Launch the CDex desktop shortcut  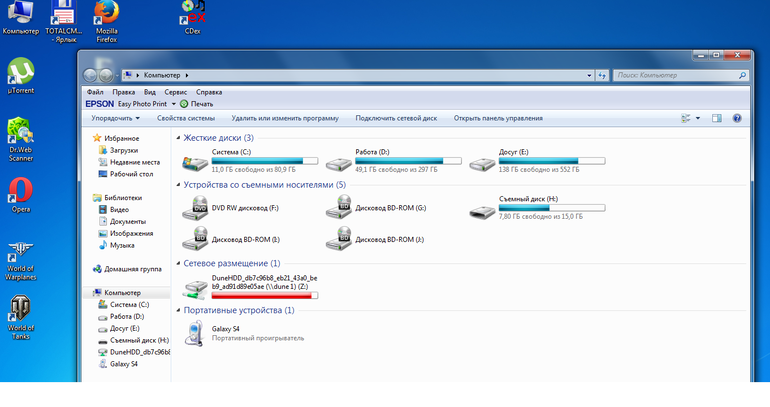click(192, 18)
